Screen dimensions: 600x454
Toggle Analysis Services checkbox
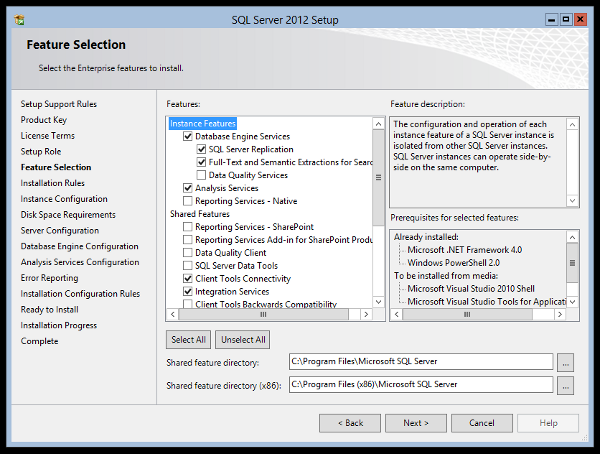[188, 188]
